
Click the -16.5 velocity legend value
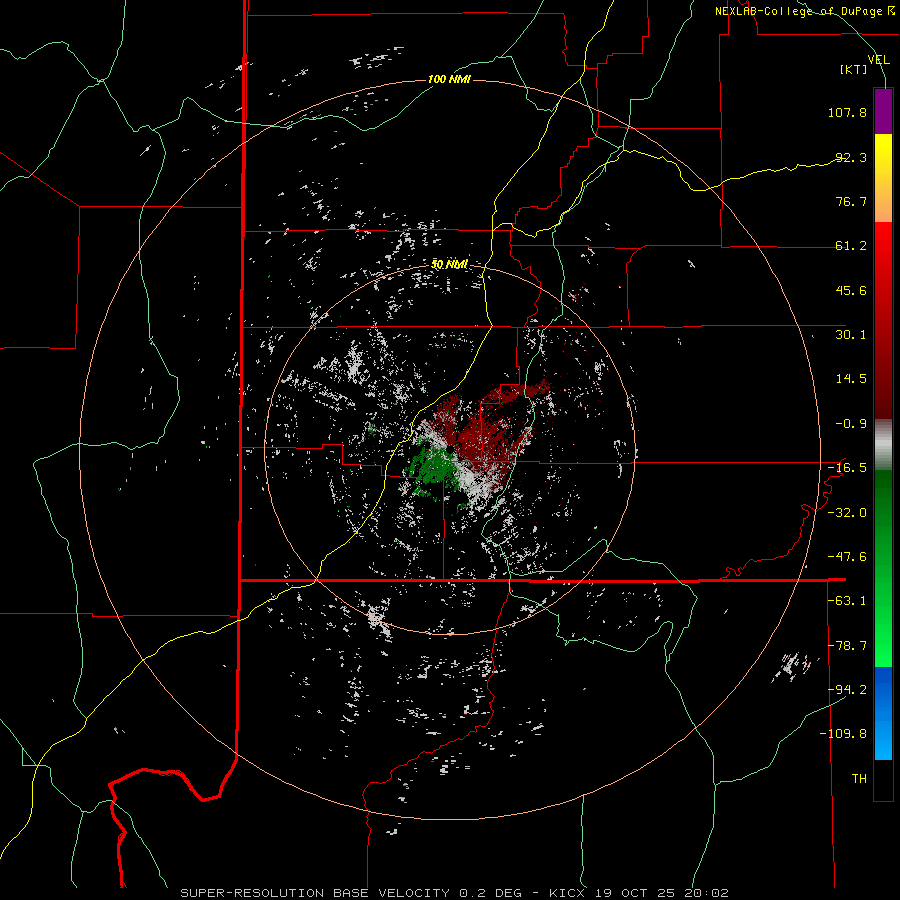pos(847,468)
